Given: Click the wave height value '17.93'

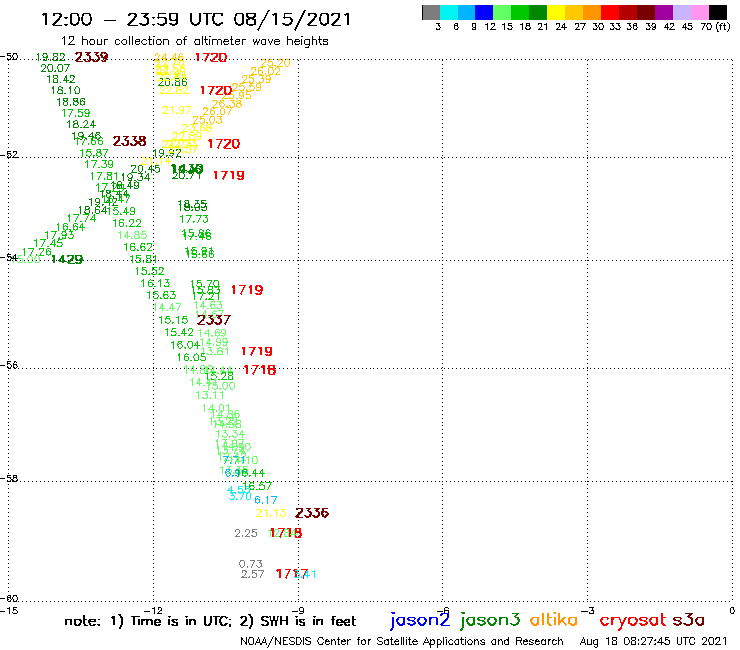Looking at the screenshot, I should [x=59, y=235].
